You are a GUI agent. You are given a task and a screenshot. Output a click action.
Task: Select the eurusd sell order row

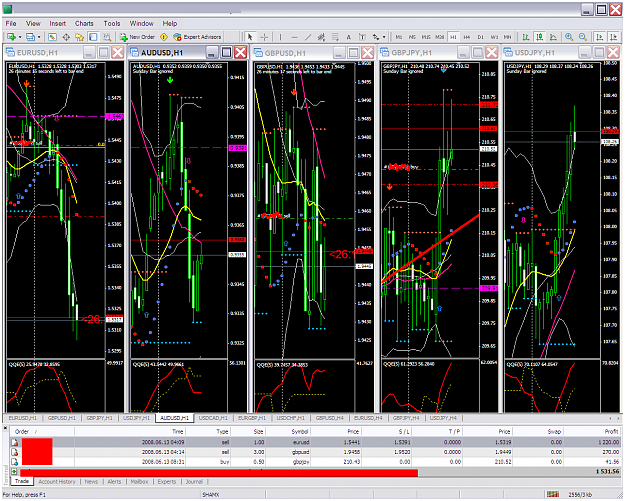(316, 442)
